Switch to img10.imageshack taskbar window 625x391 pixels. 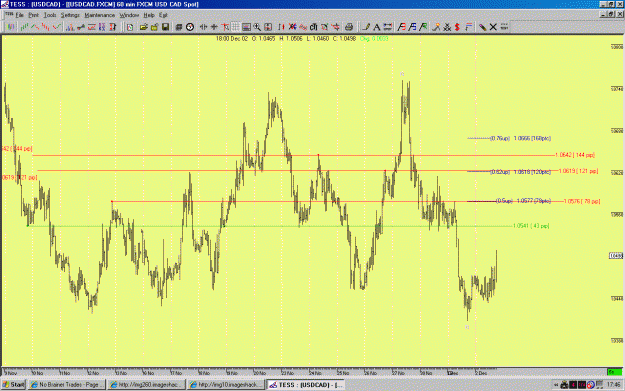coord(226,385)
